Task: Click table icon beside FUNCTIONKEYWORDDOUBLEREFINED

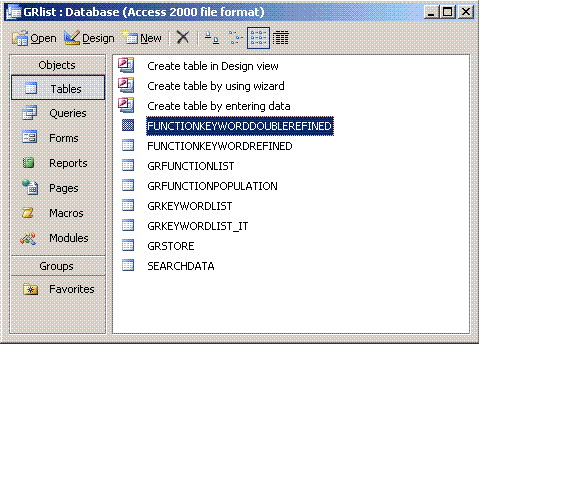Action: click(x=128, y=125)
